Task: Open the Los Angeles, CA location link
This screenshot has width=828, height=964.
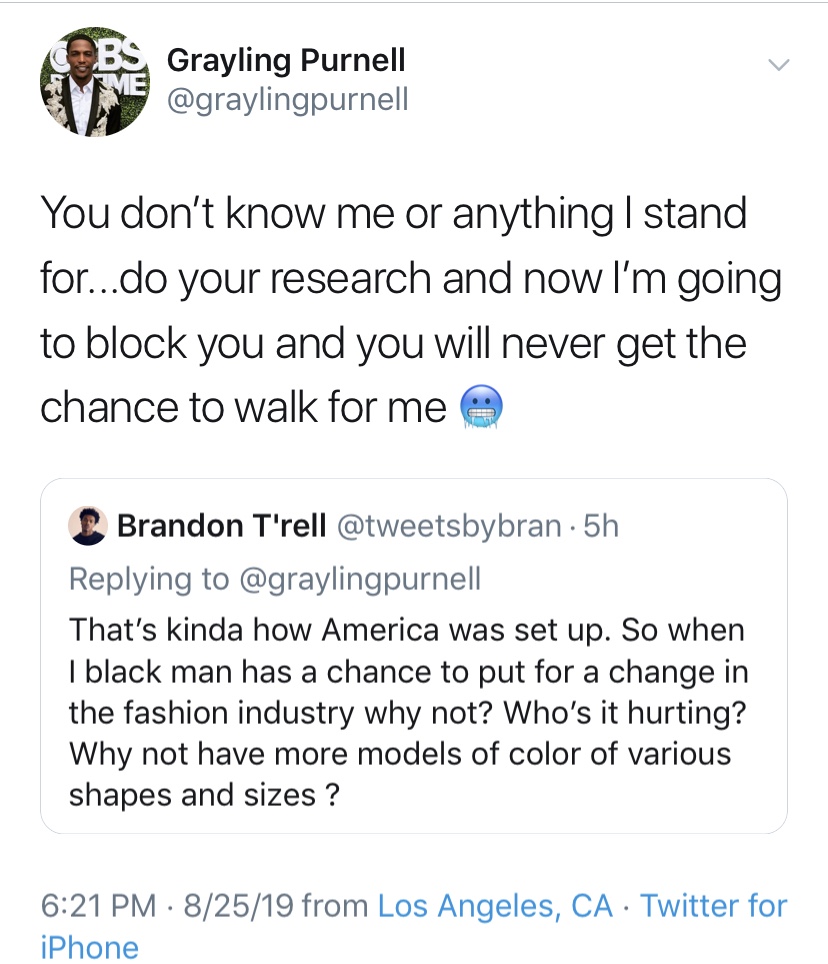Action: coord(495,906)
